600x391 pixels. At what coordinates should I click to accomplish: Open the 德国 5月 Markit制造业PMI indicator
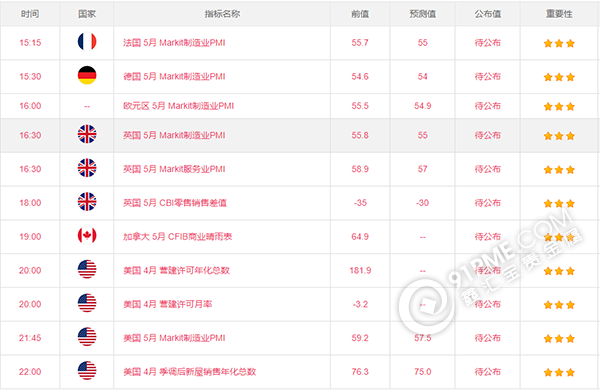174,77
